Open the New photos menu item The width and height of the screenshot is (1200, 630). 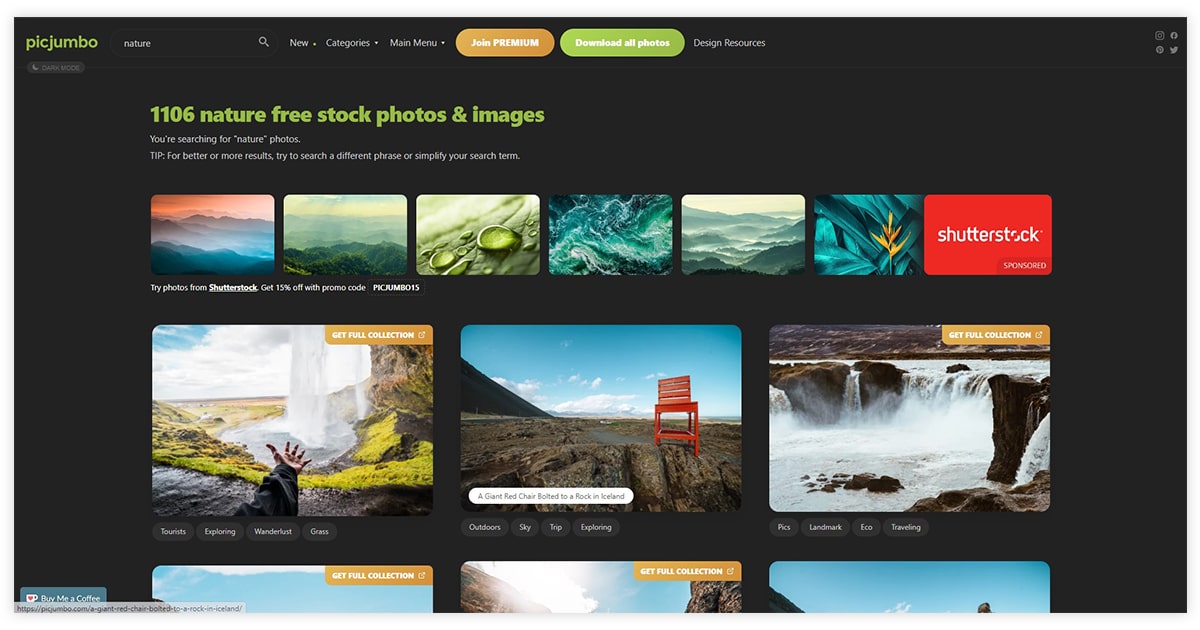click(300, 43)
